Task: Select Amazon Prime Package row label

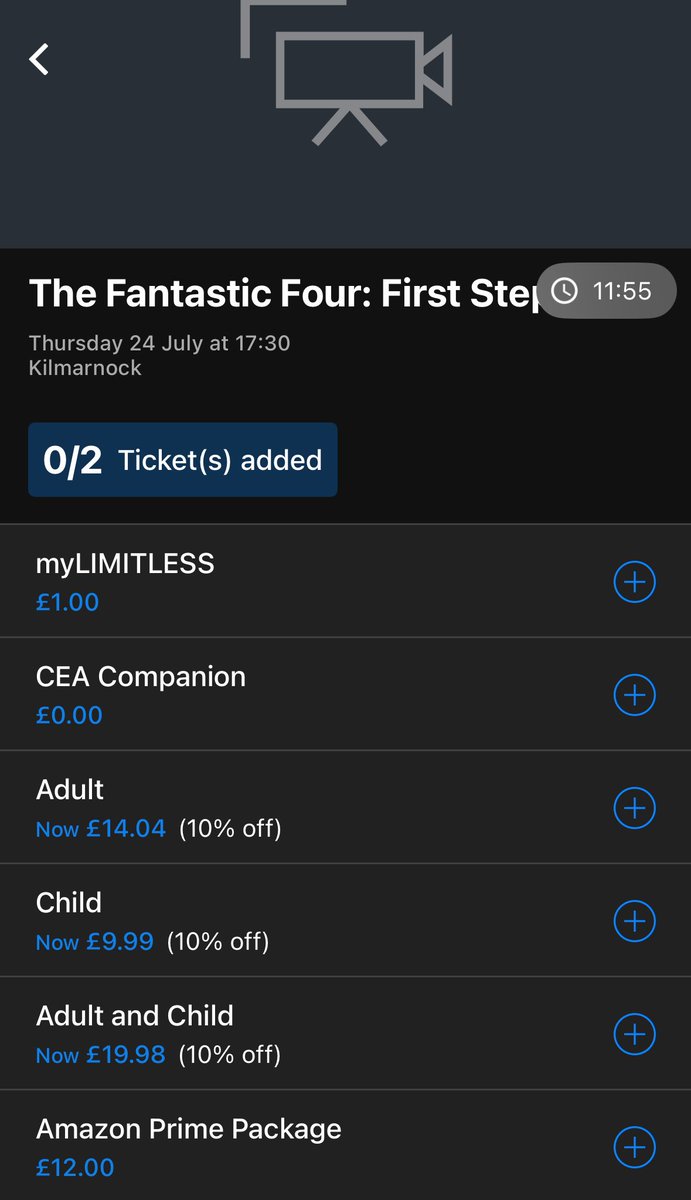Action: coord(189,1129)
